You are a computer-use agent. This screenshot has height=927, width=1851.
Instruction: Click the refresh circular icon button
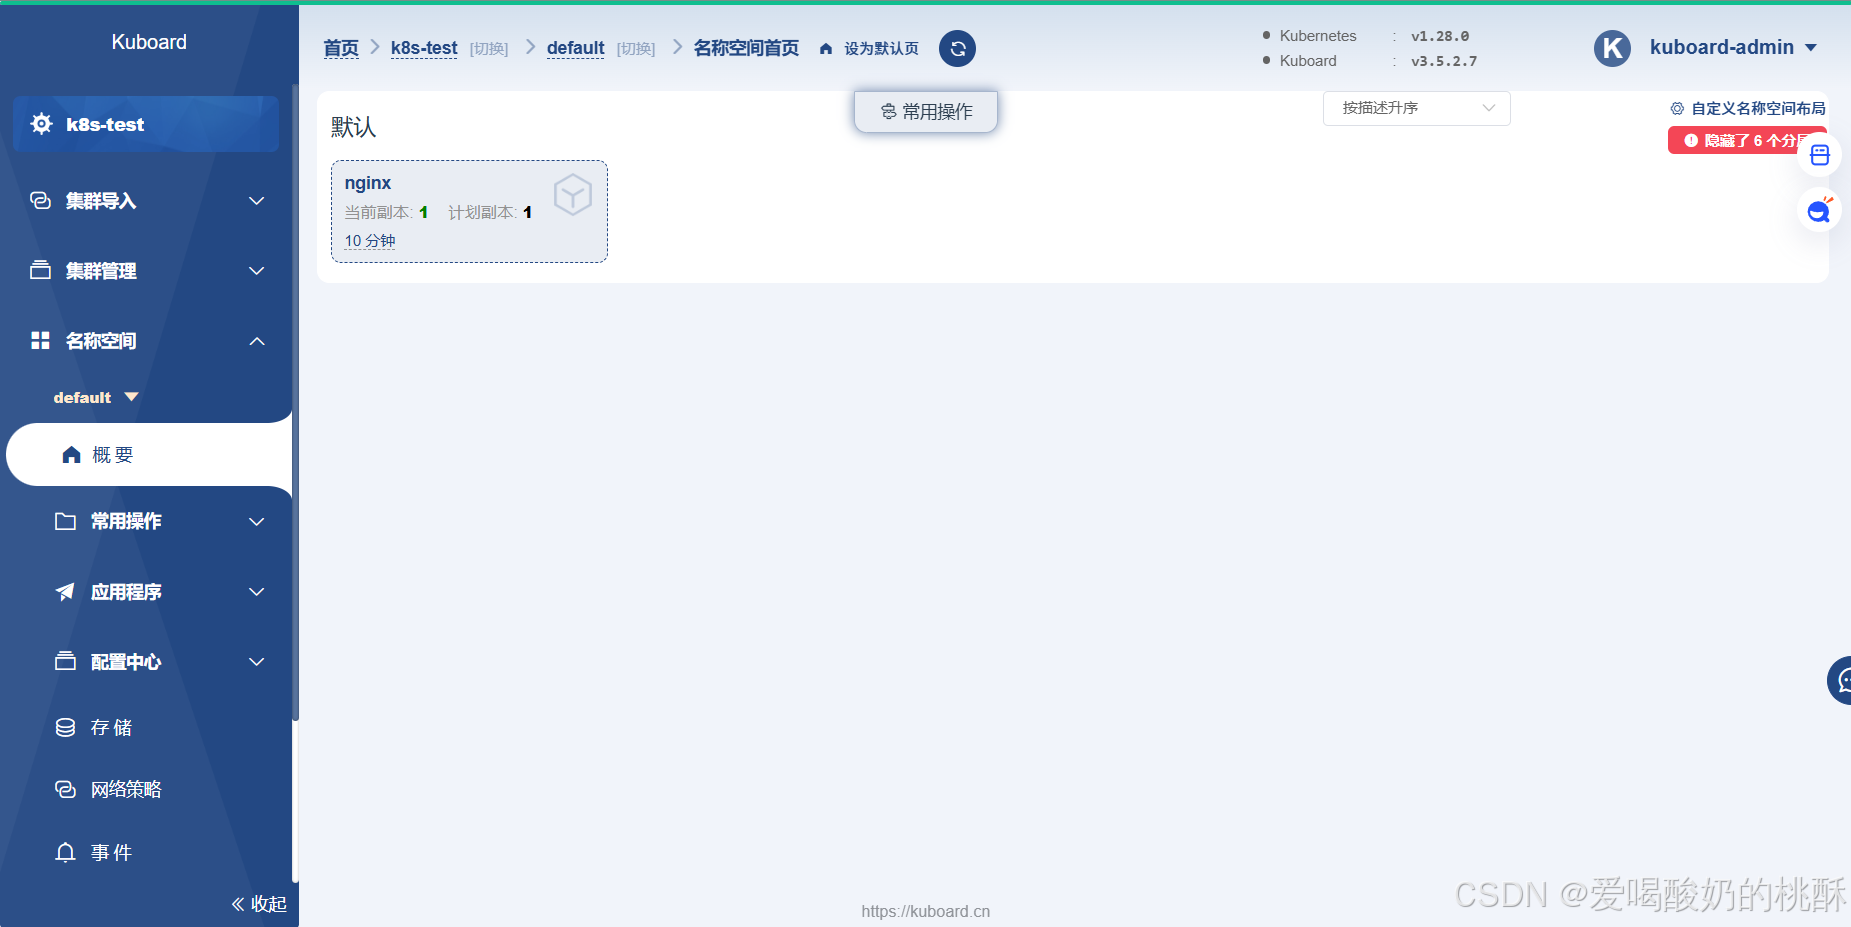coord(957,48)
